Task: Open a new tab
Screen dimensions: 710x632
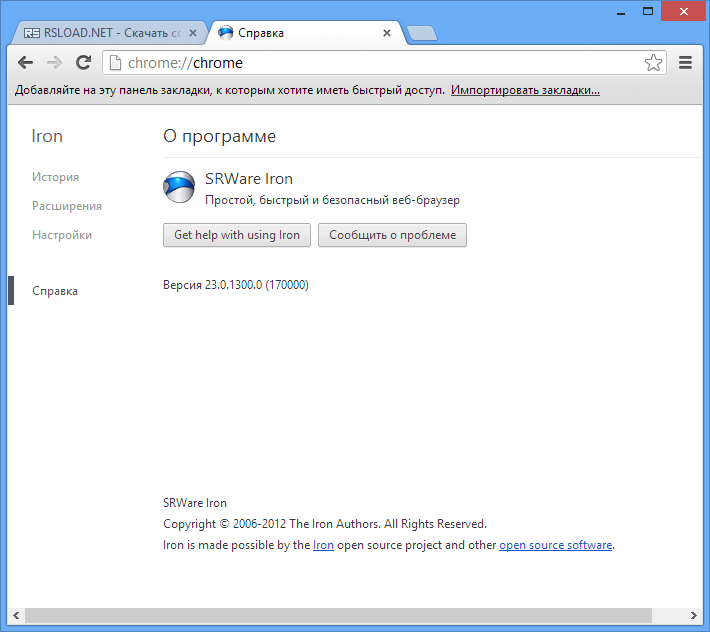Action: (422, 34)
